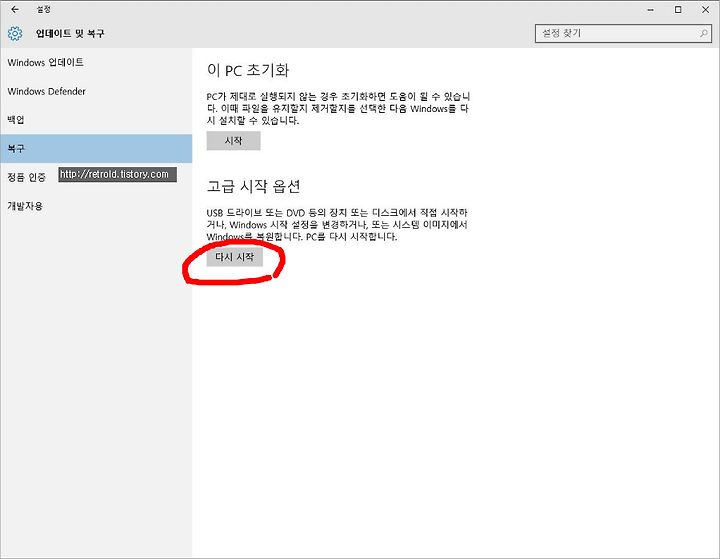Select the 복구 sidebar item
720x559 pixels.
(96, 148)
